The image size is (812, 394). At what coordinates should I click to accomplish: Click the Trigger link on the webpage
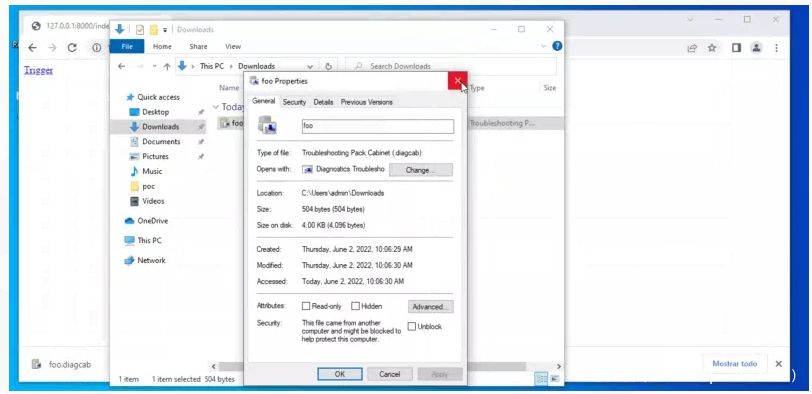coord(38,70)
